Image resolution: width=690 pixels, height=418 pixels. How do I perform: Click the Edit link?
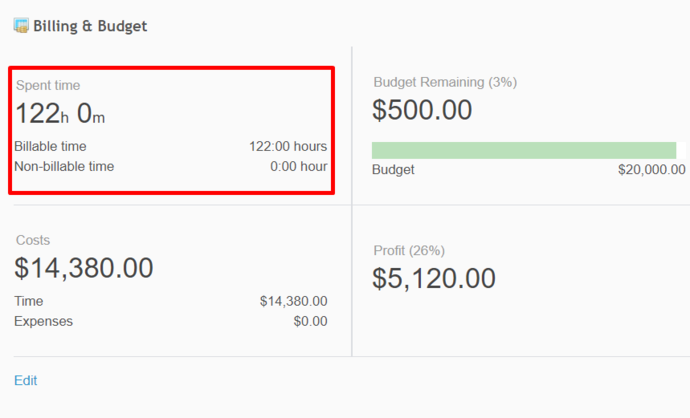(x=25, y=380)
